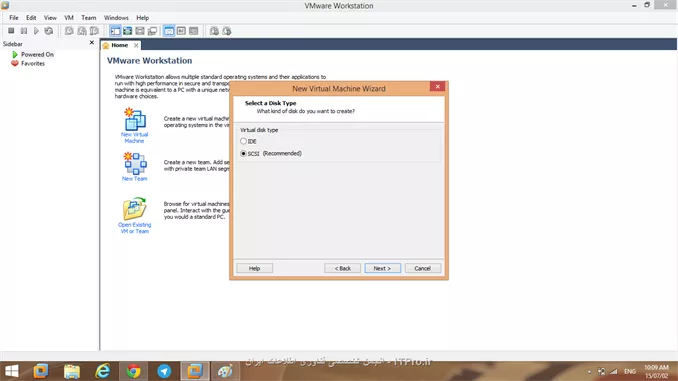Close the Home tab with its X
This screenshot has width=678, height=381.
(x=136, y=45)
